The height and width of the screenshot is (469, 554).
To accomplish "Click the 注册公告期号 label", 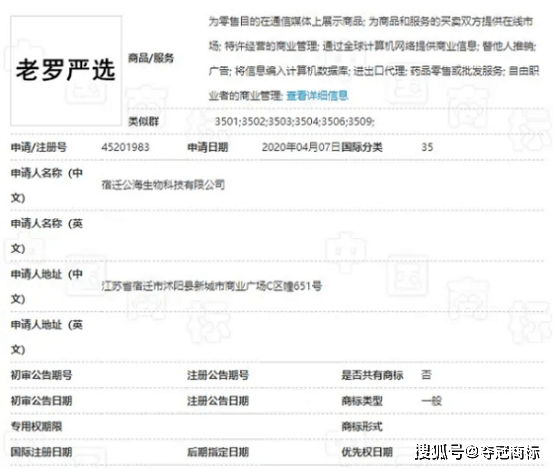I will point(218,375).
